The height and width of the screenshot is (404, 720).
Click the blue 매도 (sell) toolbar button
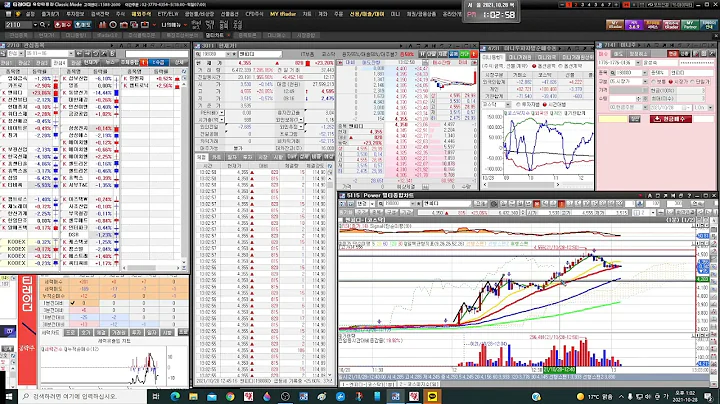coord(83,24)
